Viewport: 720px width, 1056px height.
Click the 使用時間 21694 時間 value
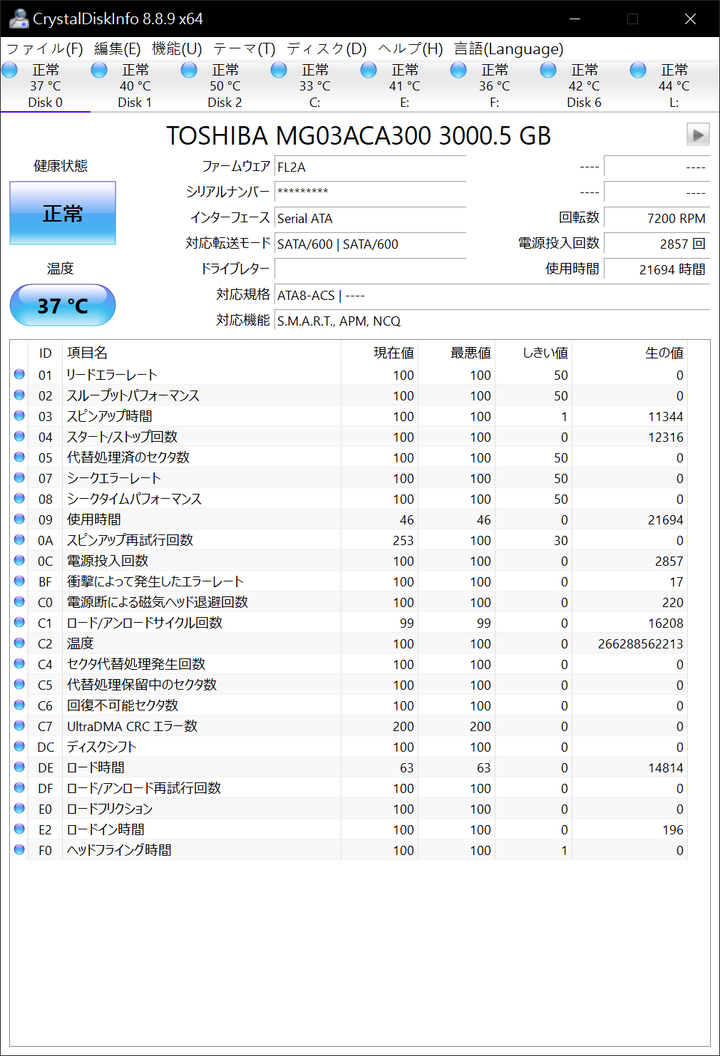(x=657, y=269)
